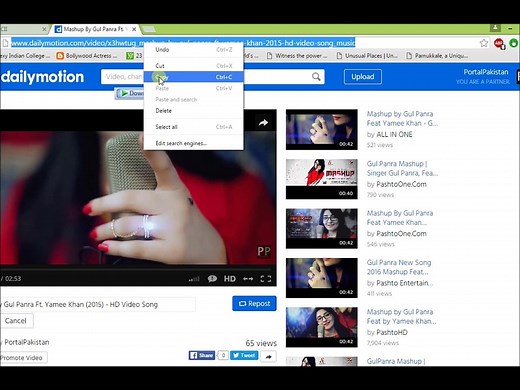Click the green Download button
This screenshot has width=520, height=390.
[130, 93]
